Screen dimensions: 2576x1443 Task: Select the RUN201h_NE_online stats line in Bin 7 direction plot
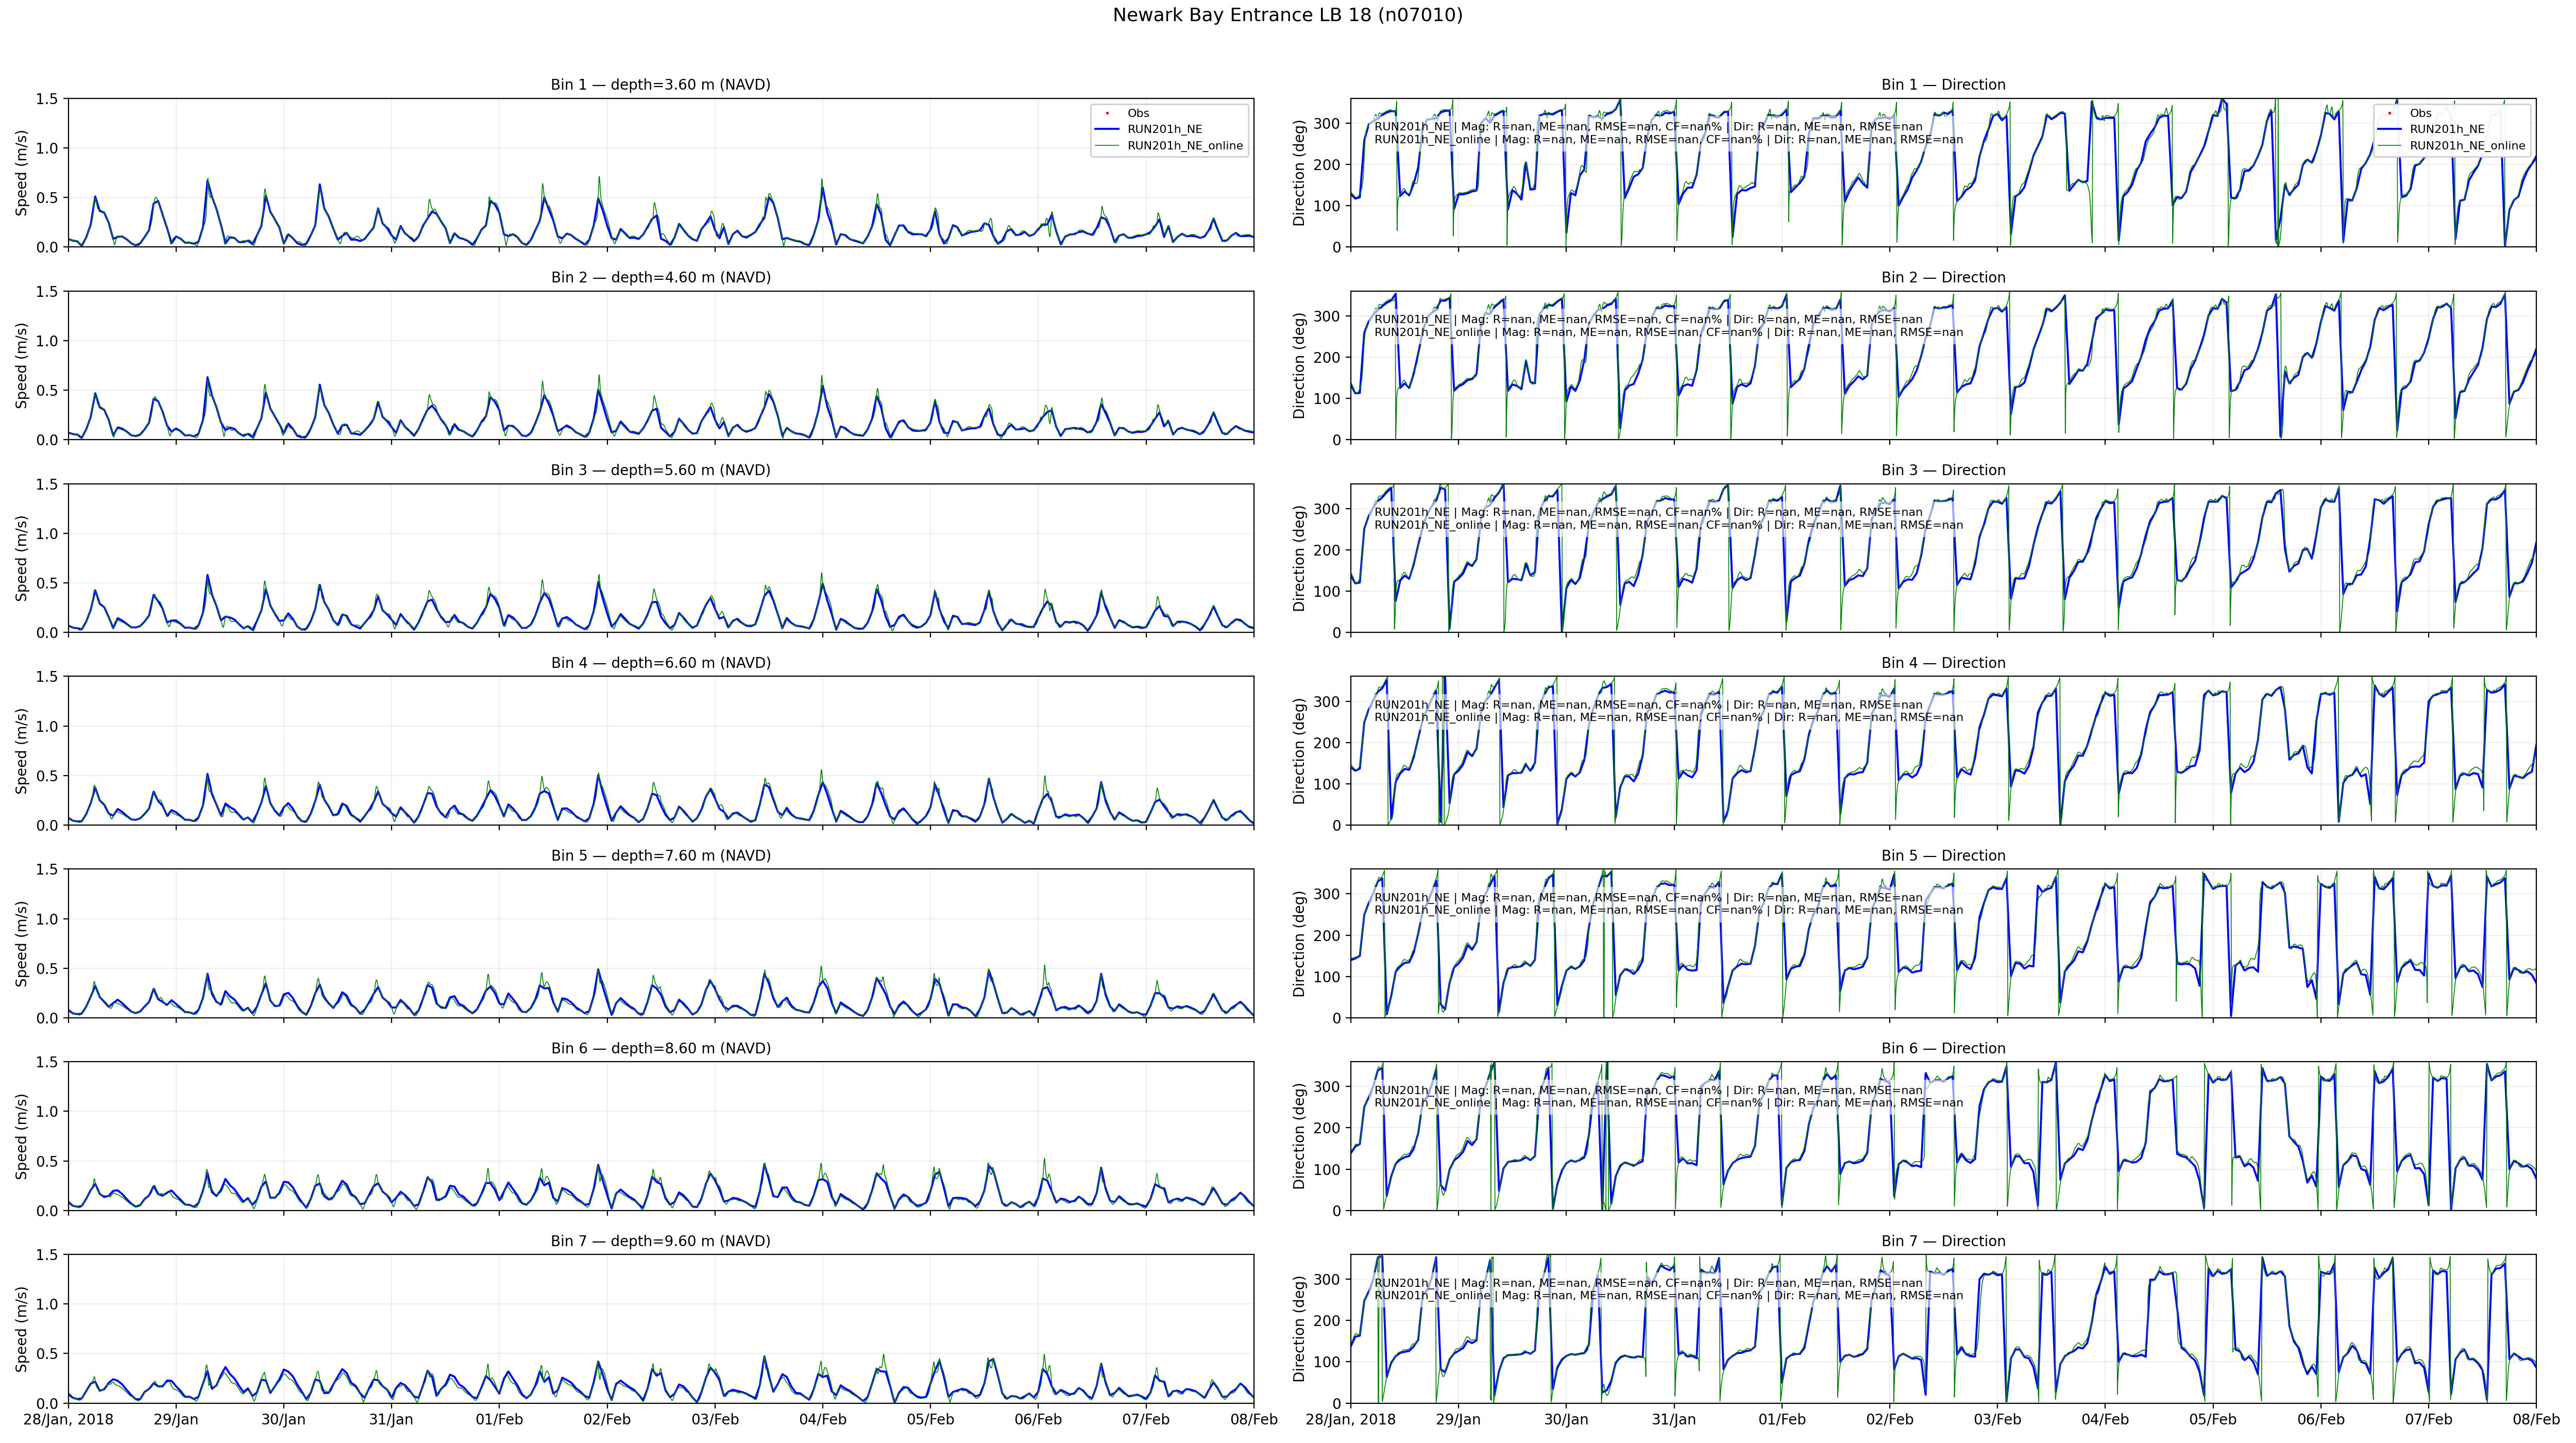(1668, 1296)
